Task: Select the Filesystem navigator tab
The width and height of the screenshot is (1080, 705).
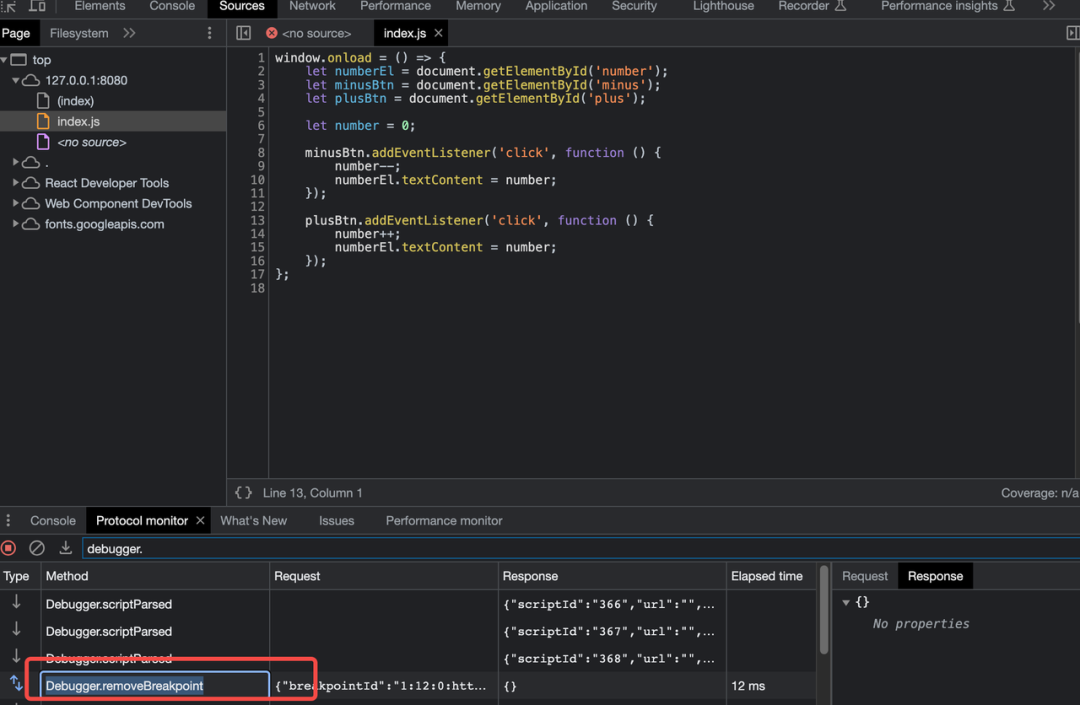Action: click(x=79, y=33)
